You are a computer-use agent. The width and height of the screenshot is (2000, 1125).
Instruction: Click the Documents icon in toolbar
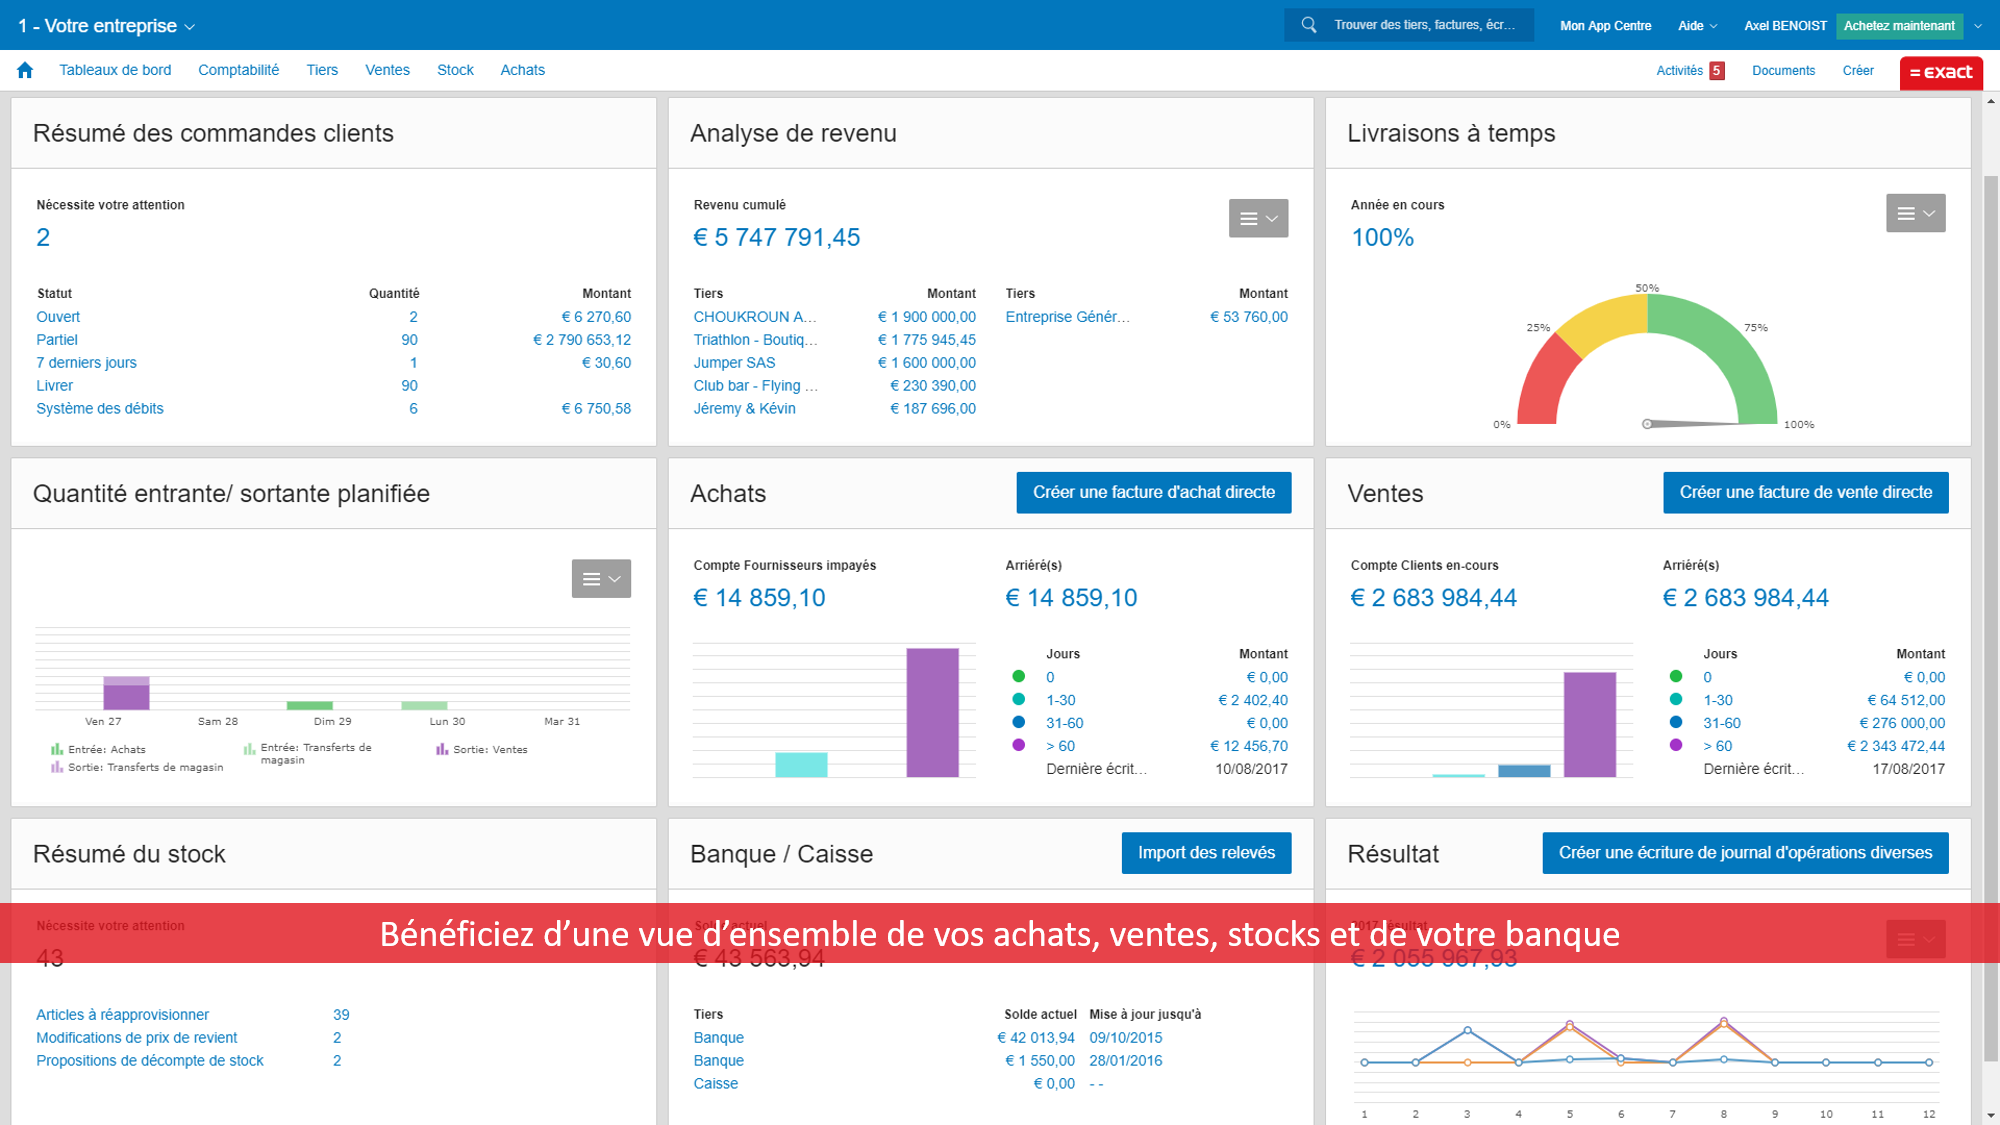click(1784, 70)
